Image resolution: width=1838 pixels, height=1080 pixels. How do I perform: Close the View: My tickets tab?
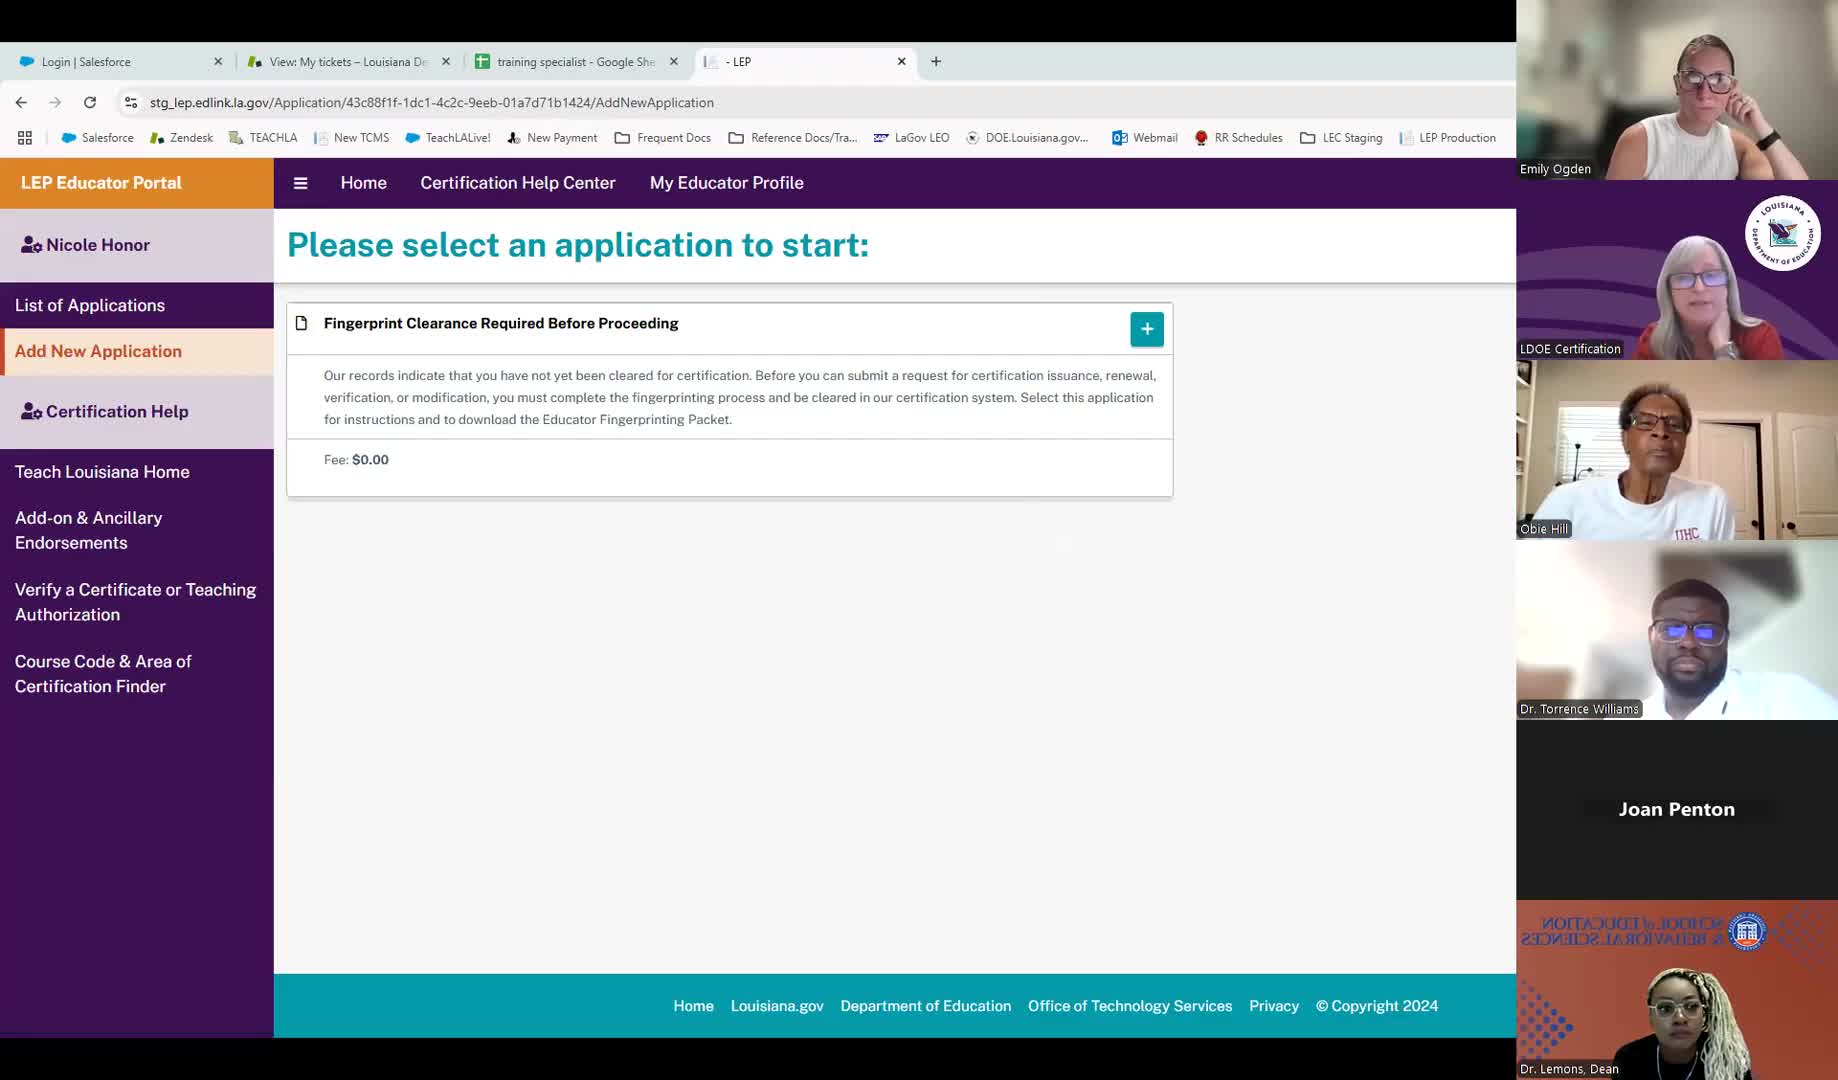tap(446, 61)
